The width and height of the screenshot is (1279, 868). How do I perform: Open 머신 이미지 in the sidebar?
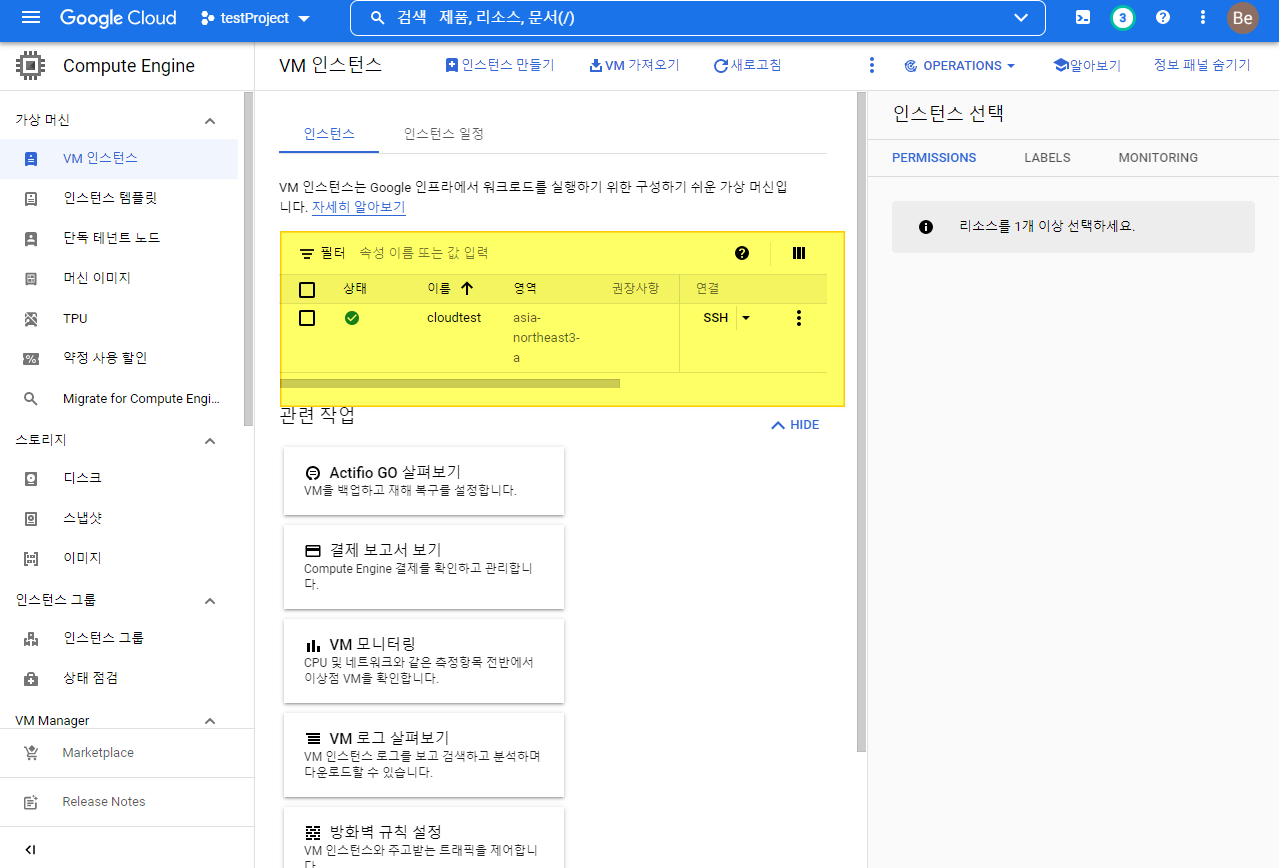[x=119, y=278]
